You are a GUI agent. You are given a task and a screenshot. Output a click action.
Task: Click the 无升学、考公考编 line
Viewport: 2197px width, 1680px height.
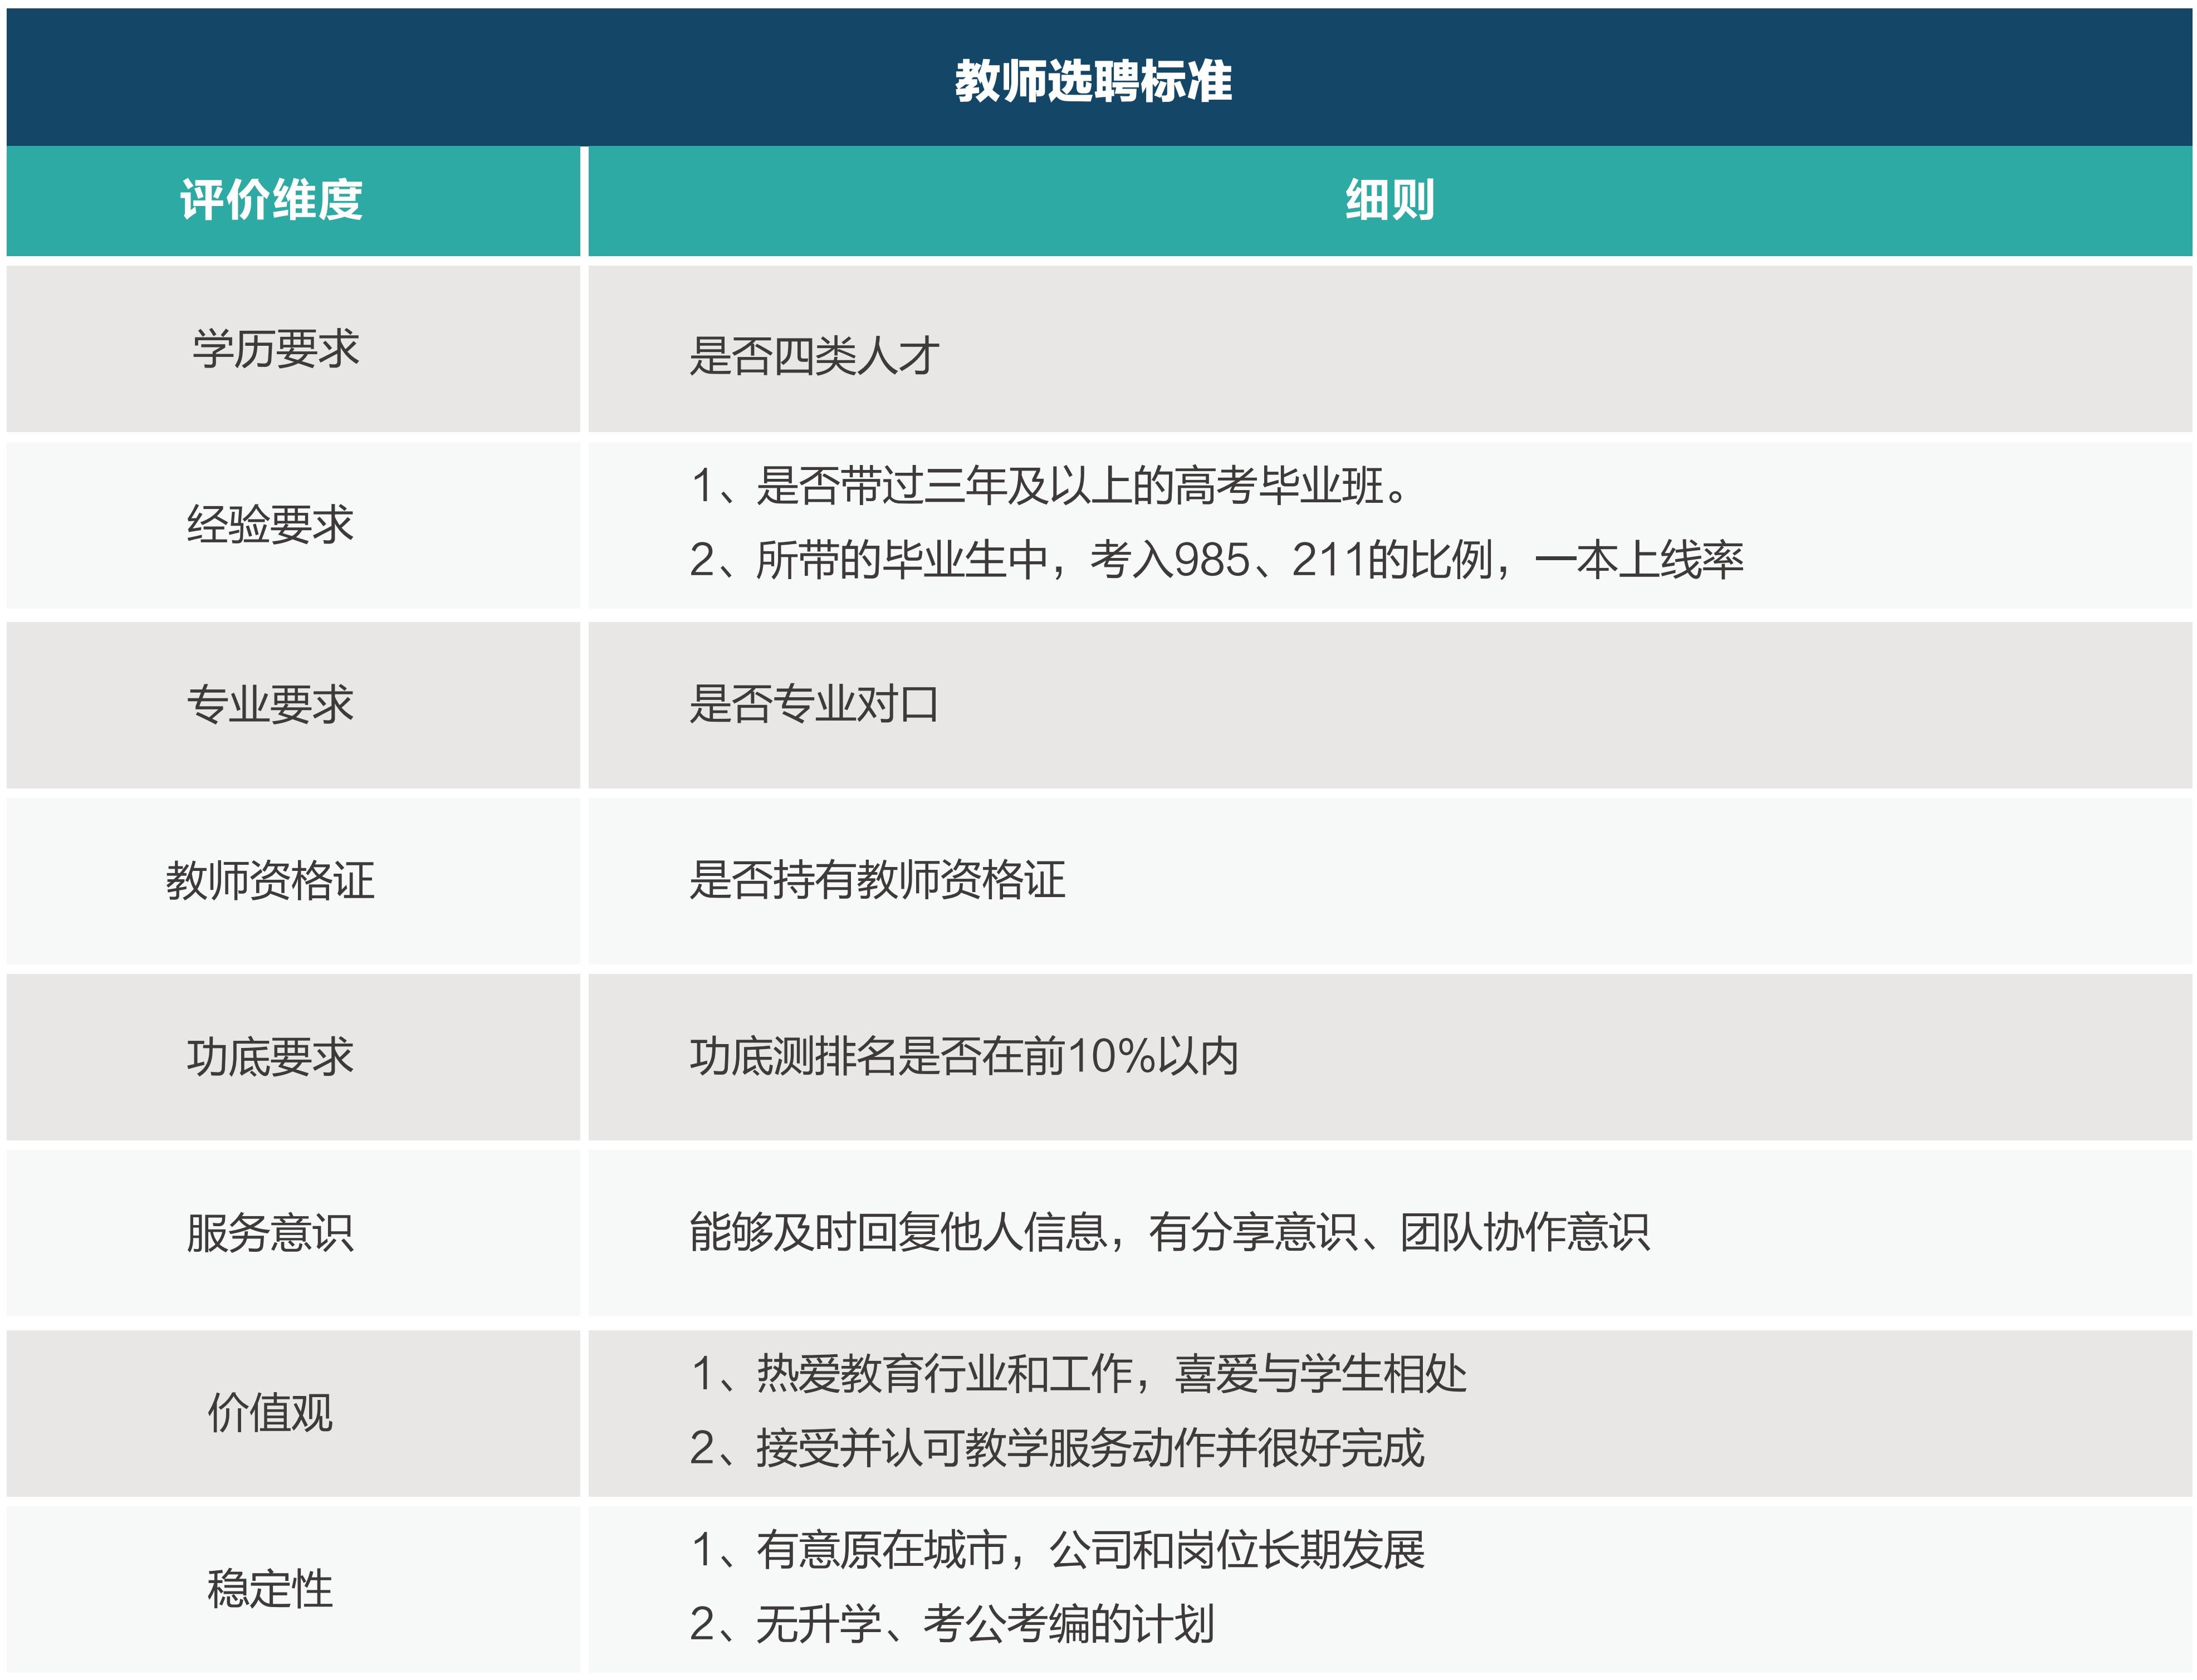952,1624
